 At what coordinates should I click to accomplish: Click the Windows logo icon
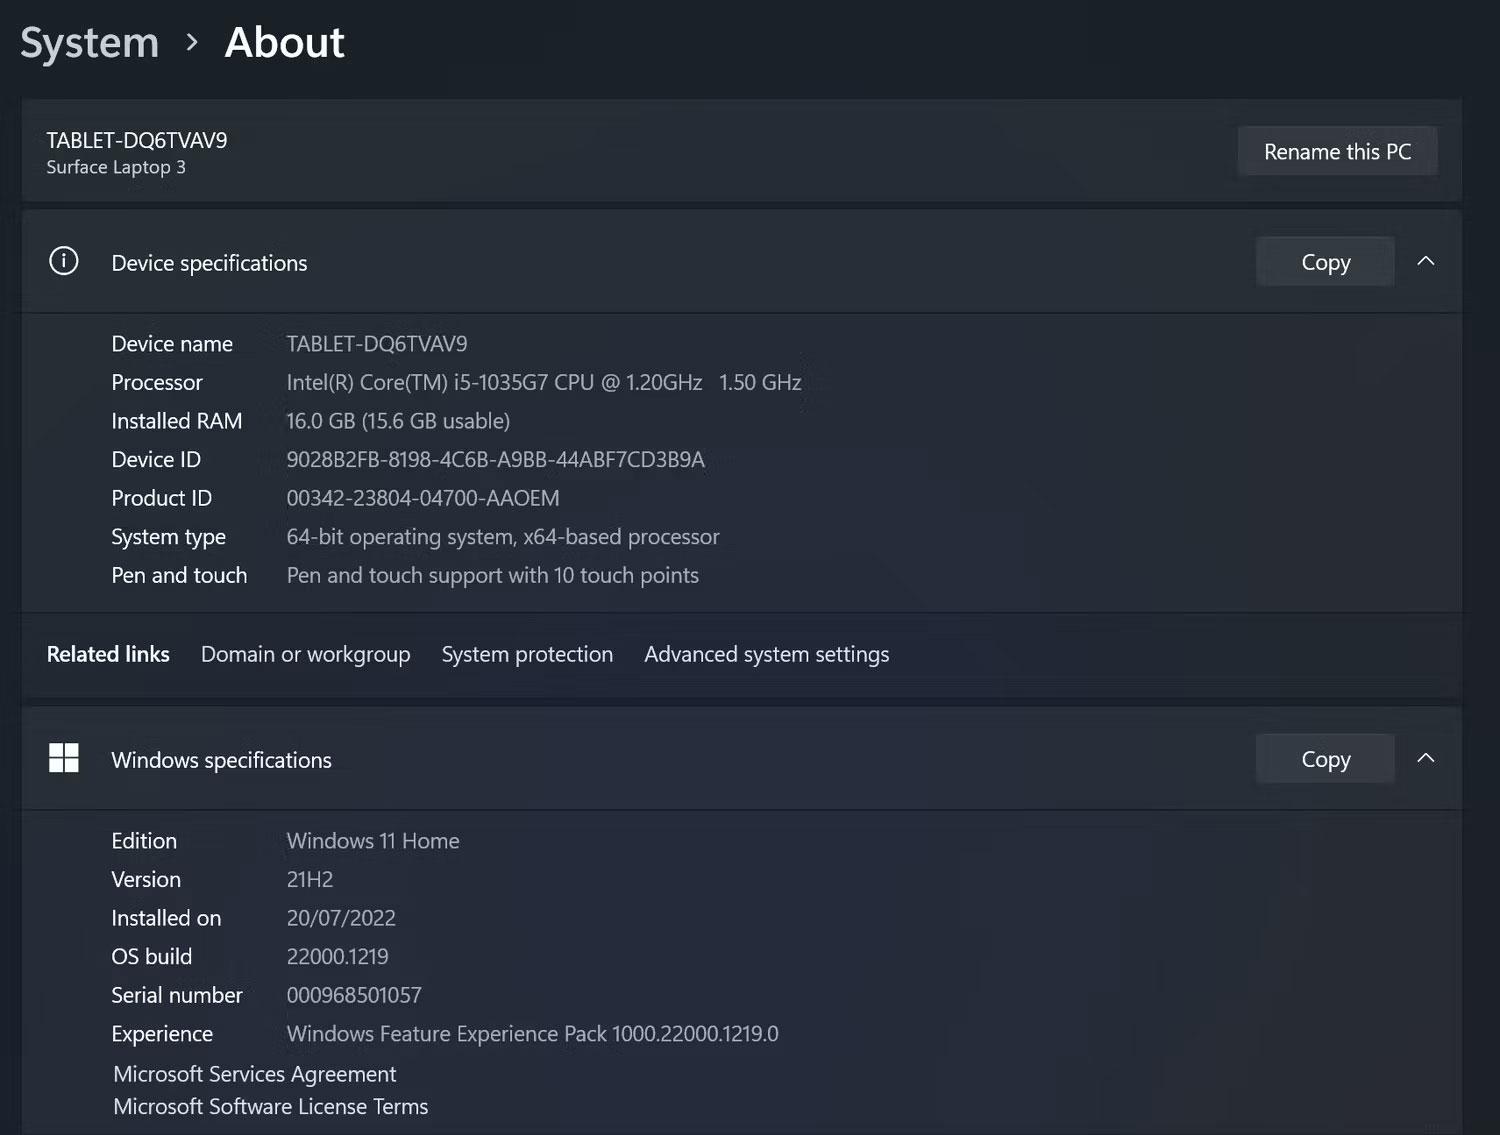[64, 758]
